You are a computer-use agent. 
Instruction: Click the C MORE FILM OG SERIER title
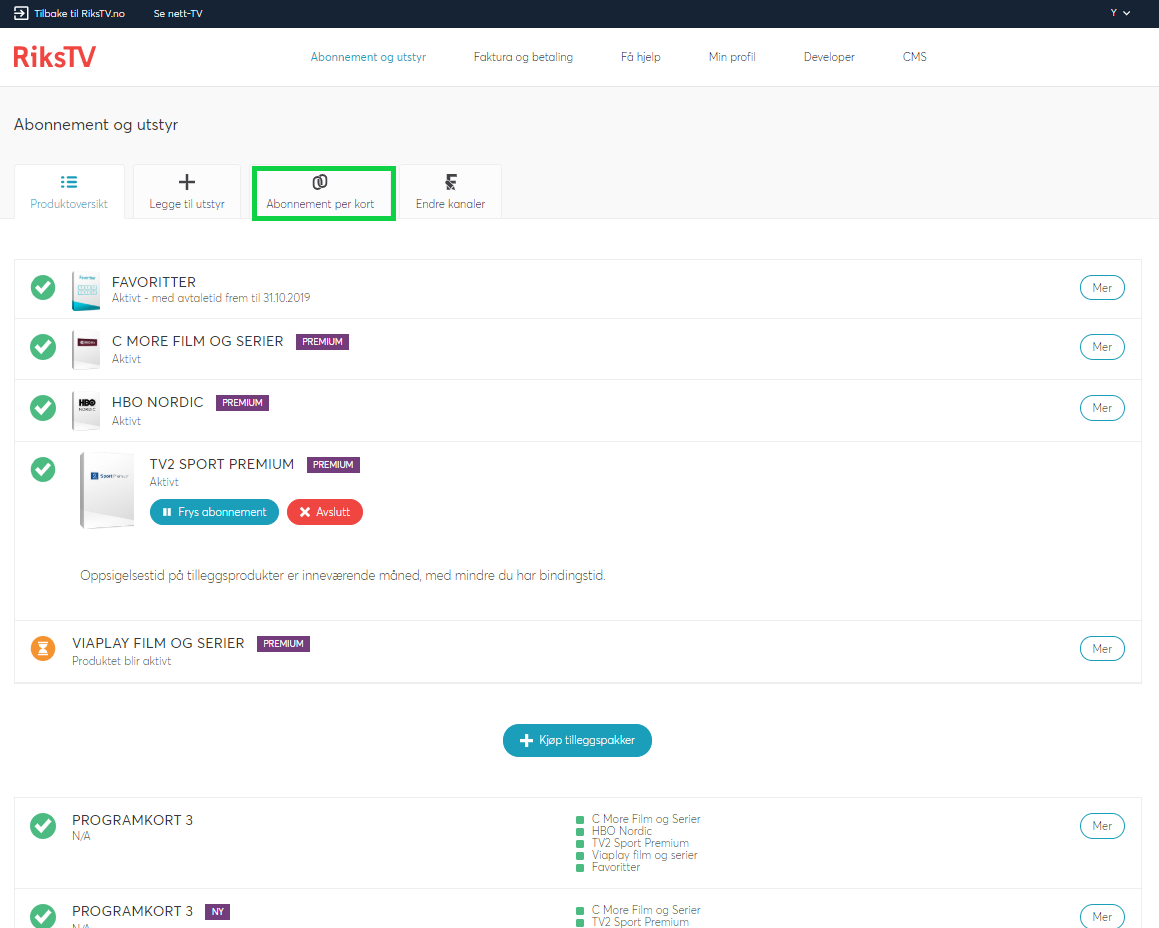click(197, 341)
